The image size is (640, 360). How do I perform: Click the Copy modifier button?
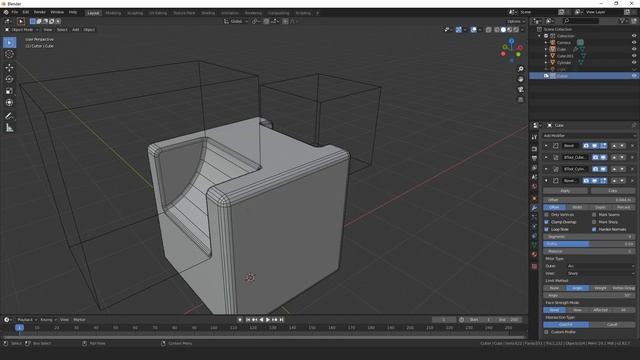click(x=613, y=191)
